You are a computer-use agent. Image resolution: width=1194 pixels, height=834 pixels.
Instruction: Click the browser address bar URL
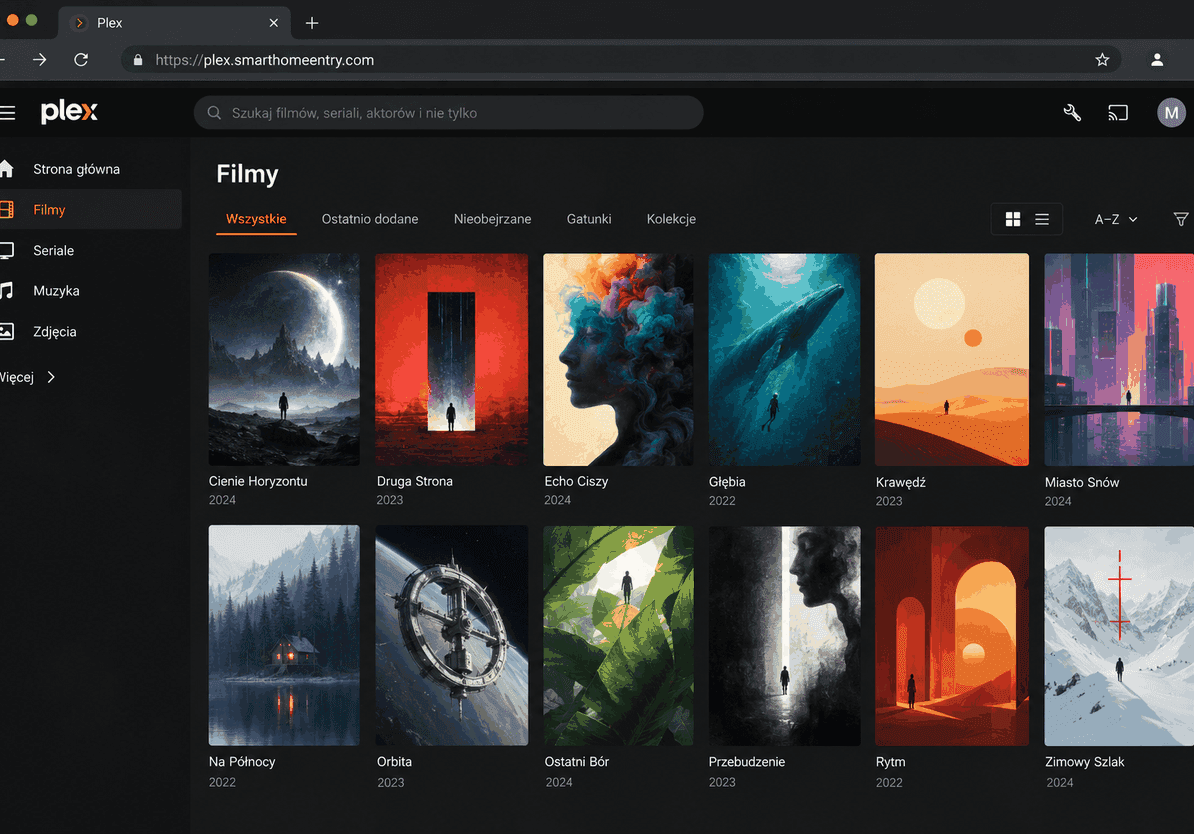coord(264,59)
